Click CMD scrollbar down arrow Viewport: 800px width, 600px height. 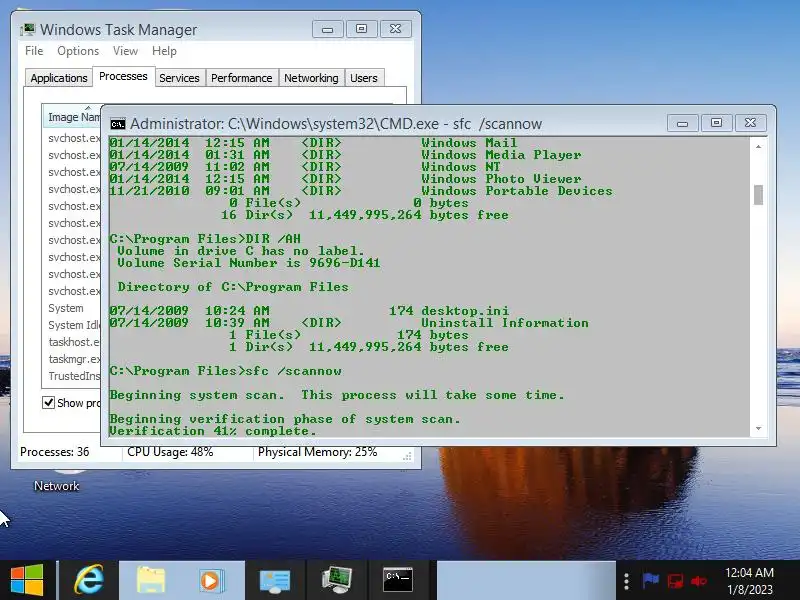click(759, 429)
